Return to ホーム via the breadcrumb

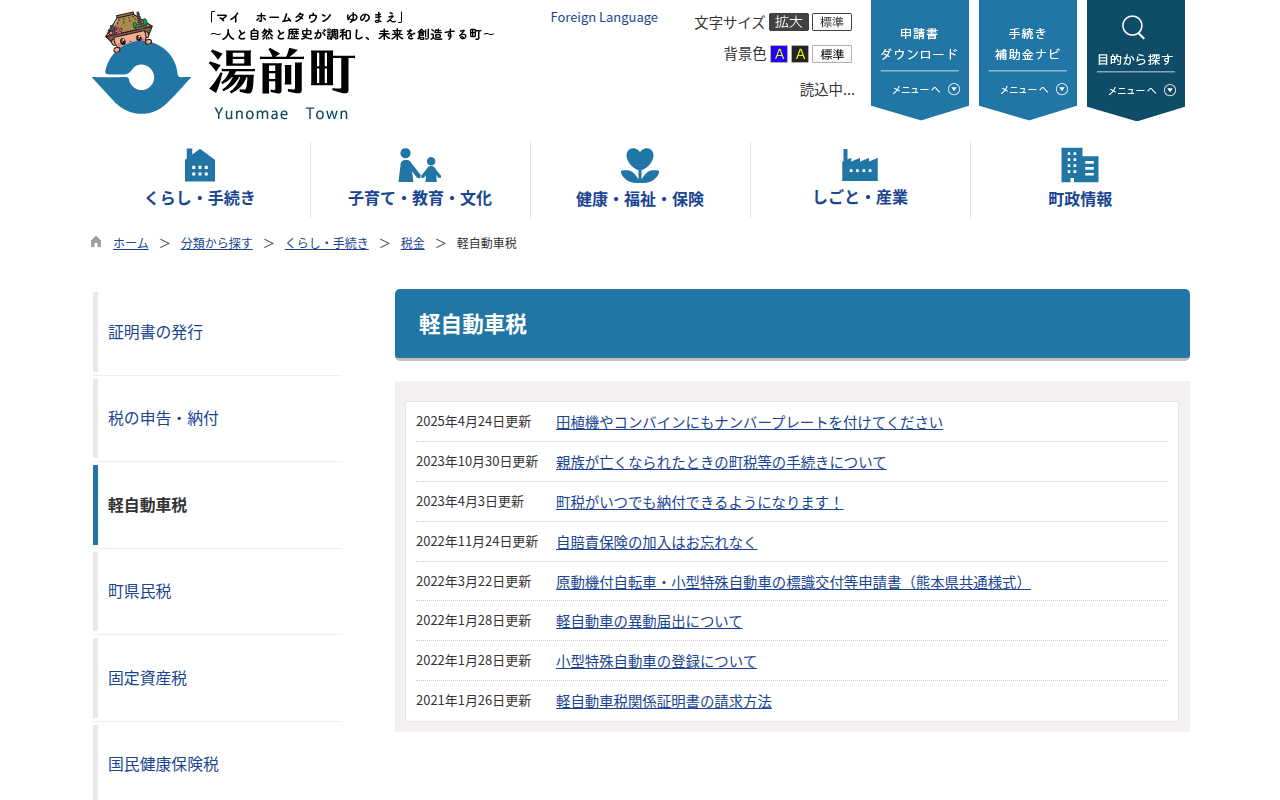(130, 242)
